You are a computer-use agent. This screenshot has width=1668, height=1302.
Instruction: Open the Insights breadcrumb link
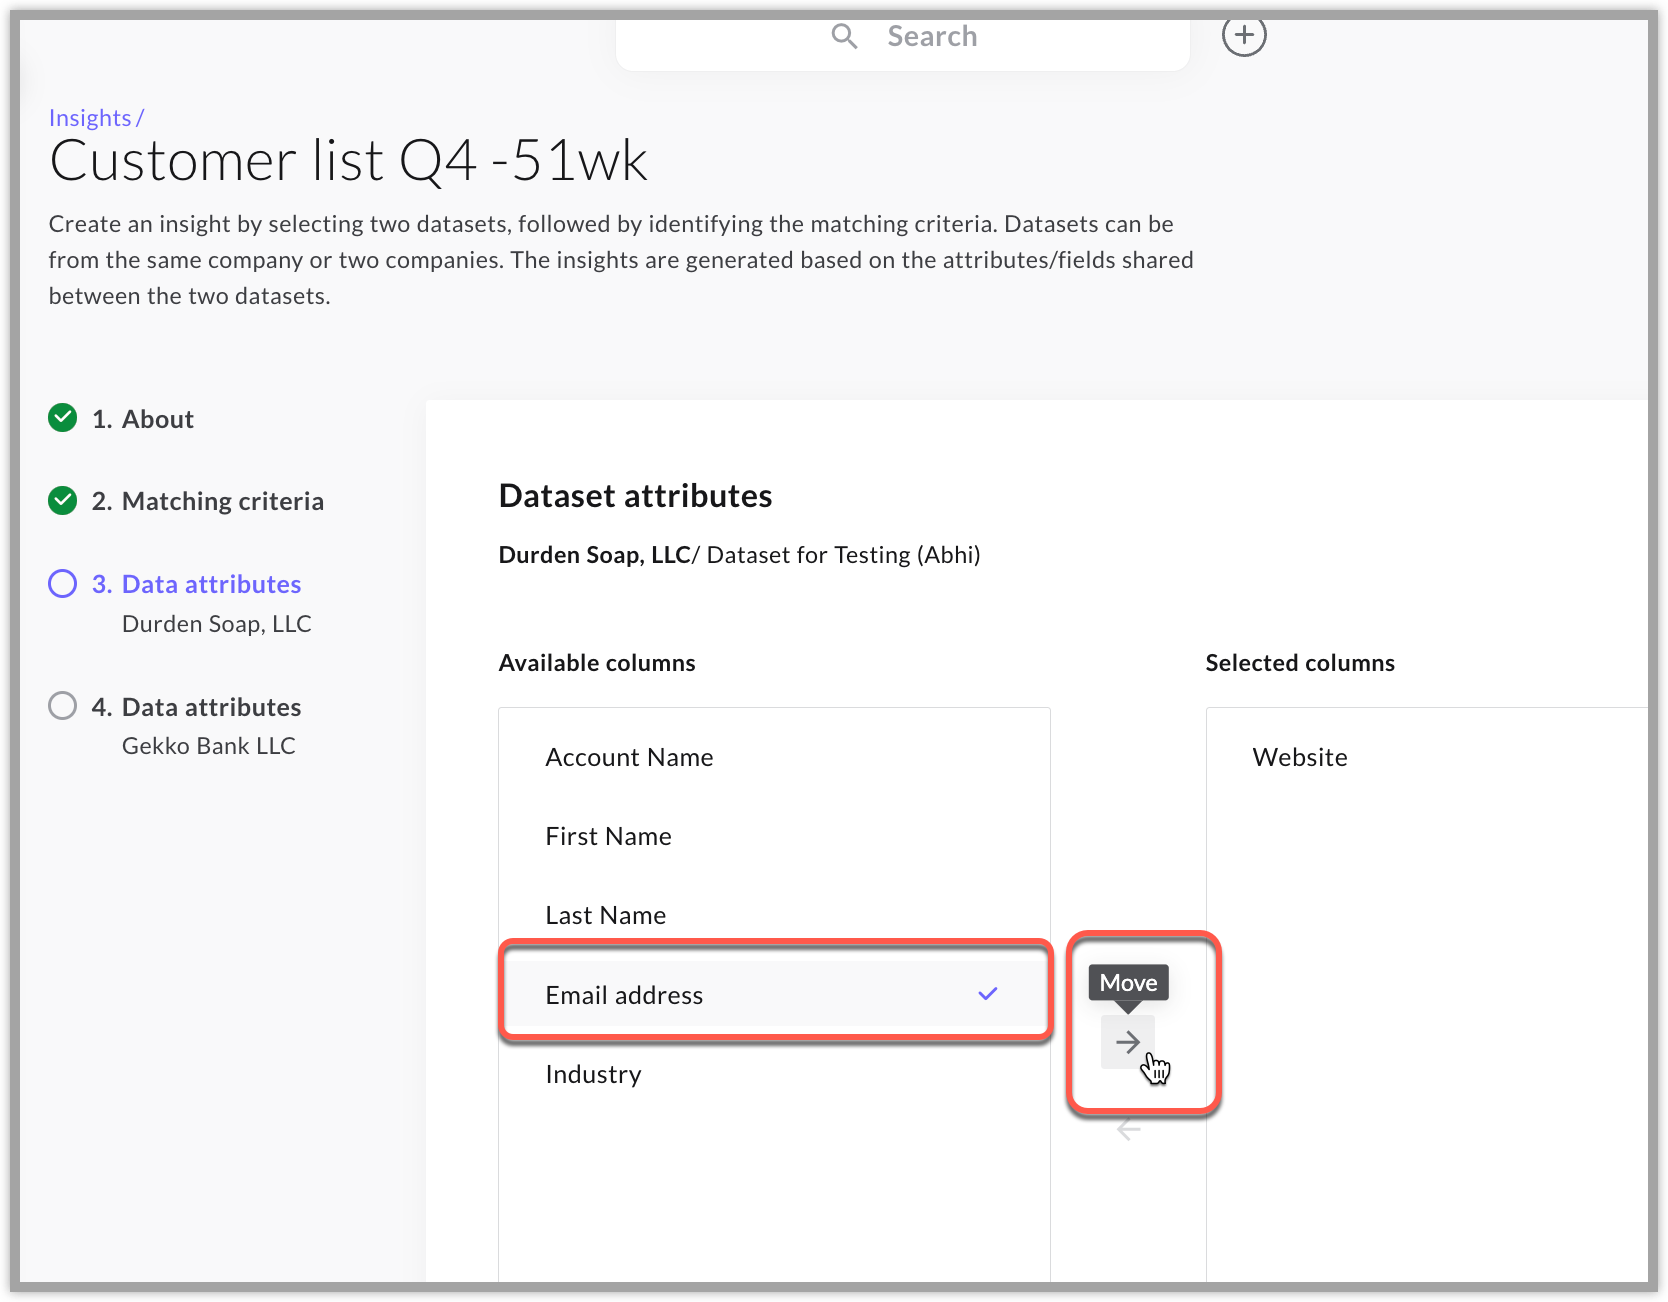(90, 117)
